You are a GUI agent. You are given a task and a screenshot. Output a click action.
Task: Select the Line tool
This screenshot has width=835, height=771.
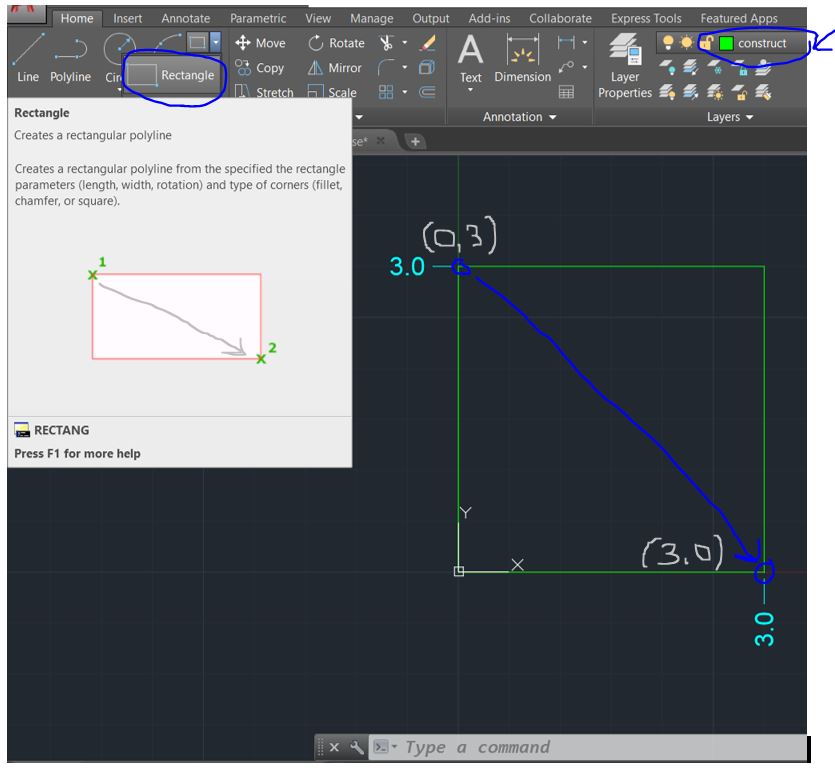click(x=27, y=55)
